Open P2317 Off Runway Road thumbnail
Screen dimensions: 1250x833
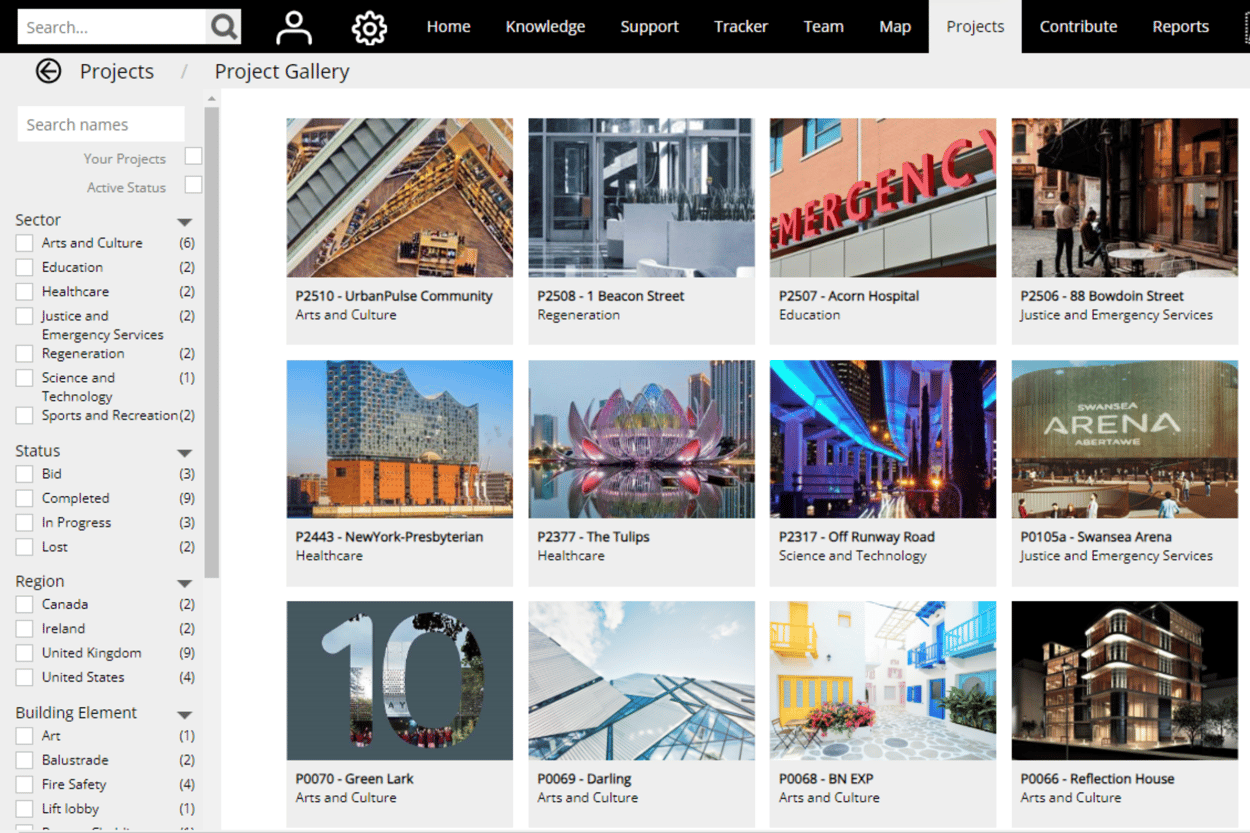[x=883, y=439]
